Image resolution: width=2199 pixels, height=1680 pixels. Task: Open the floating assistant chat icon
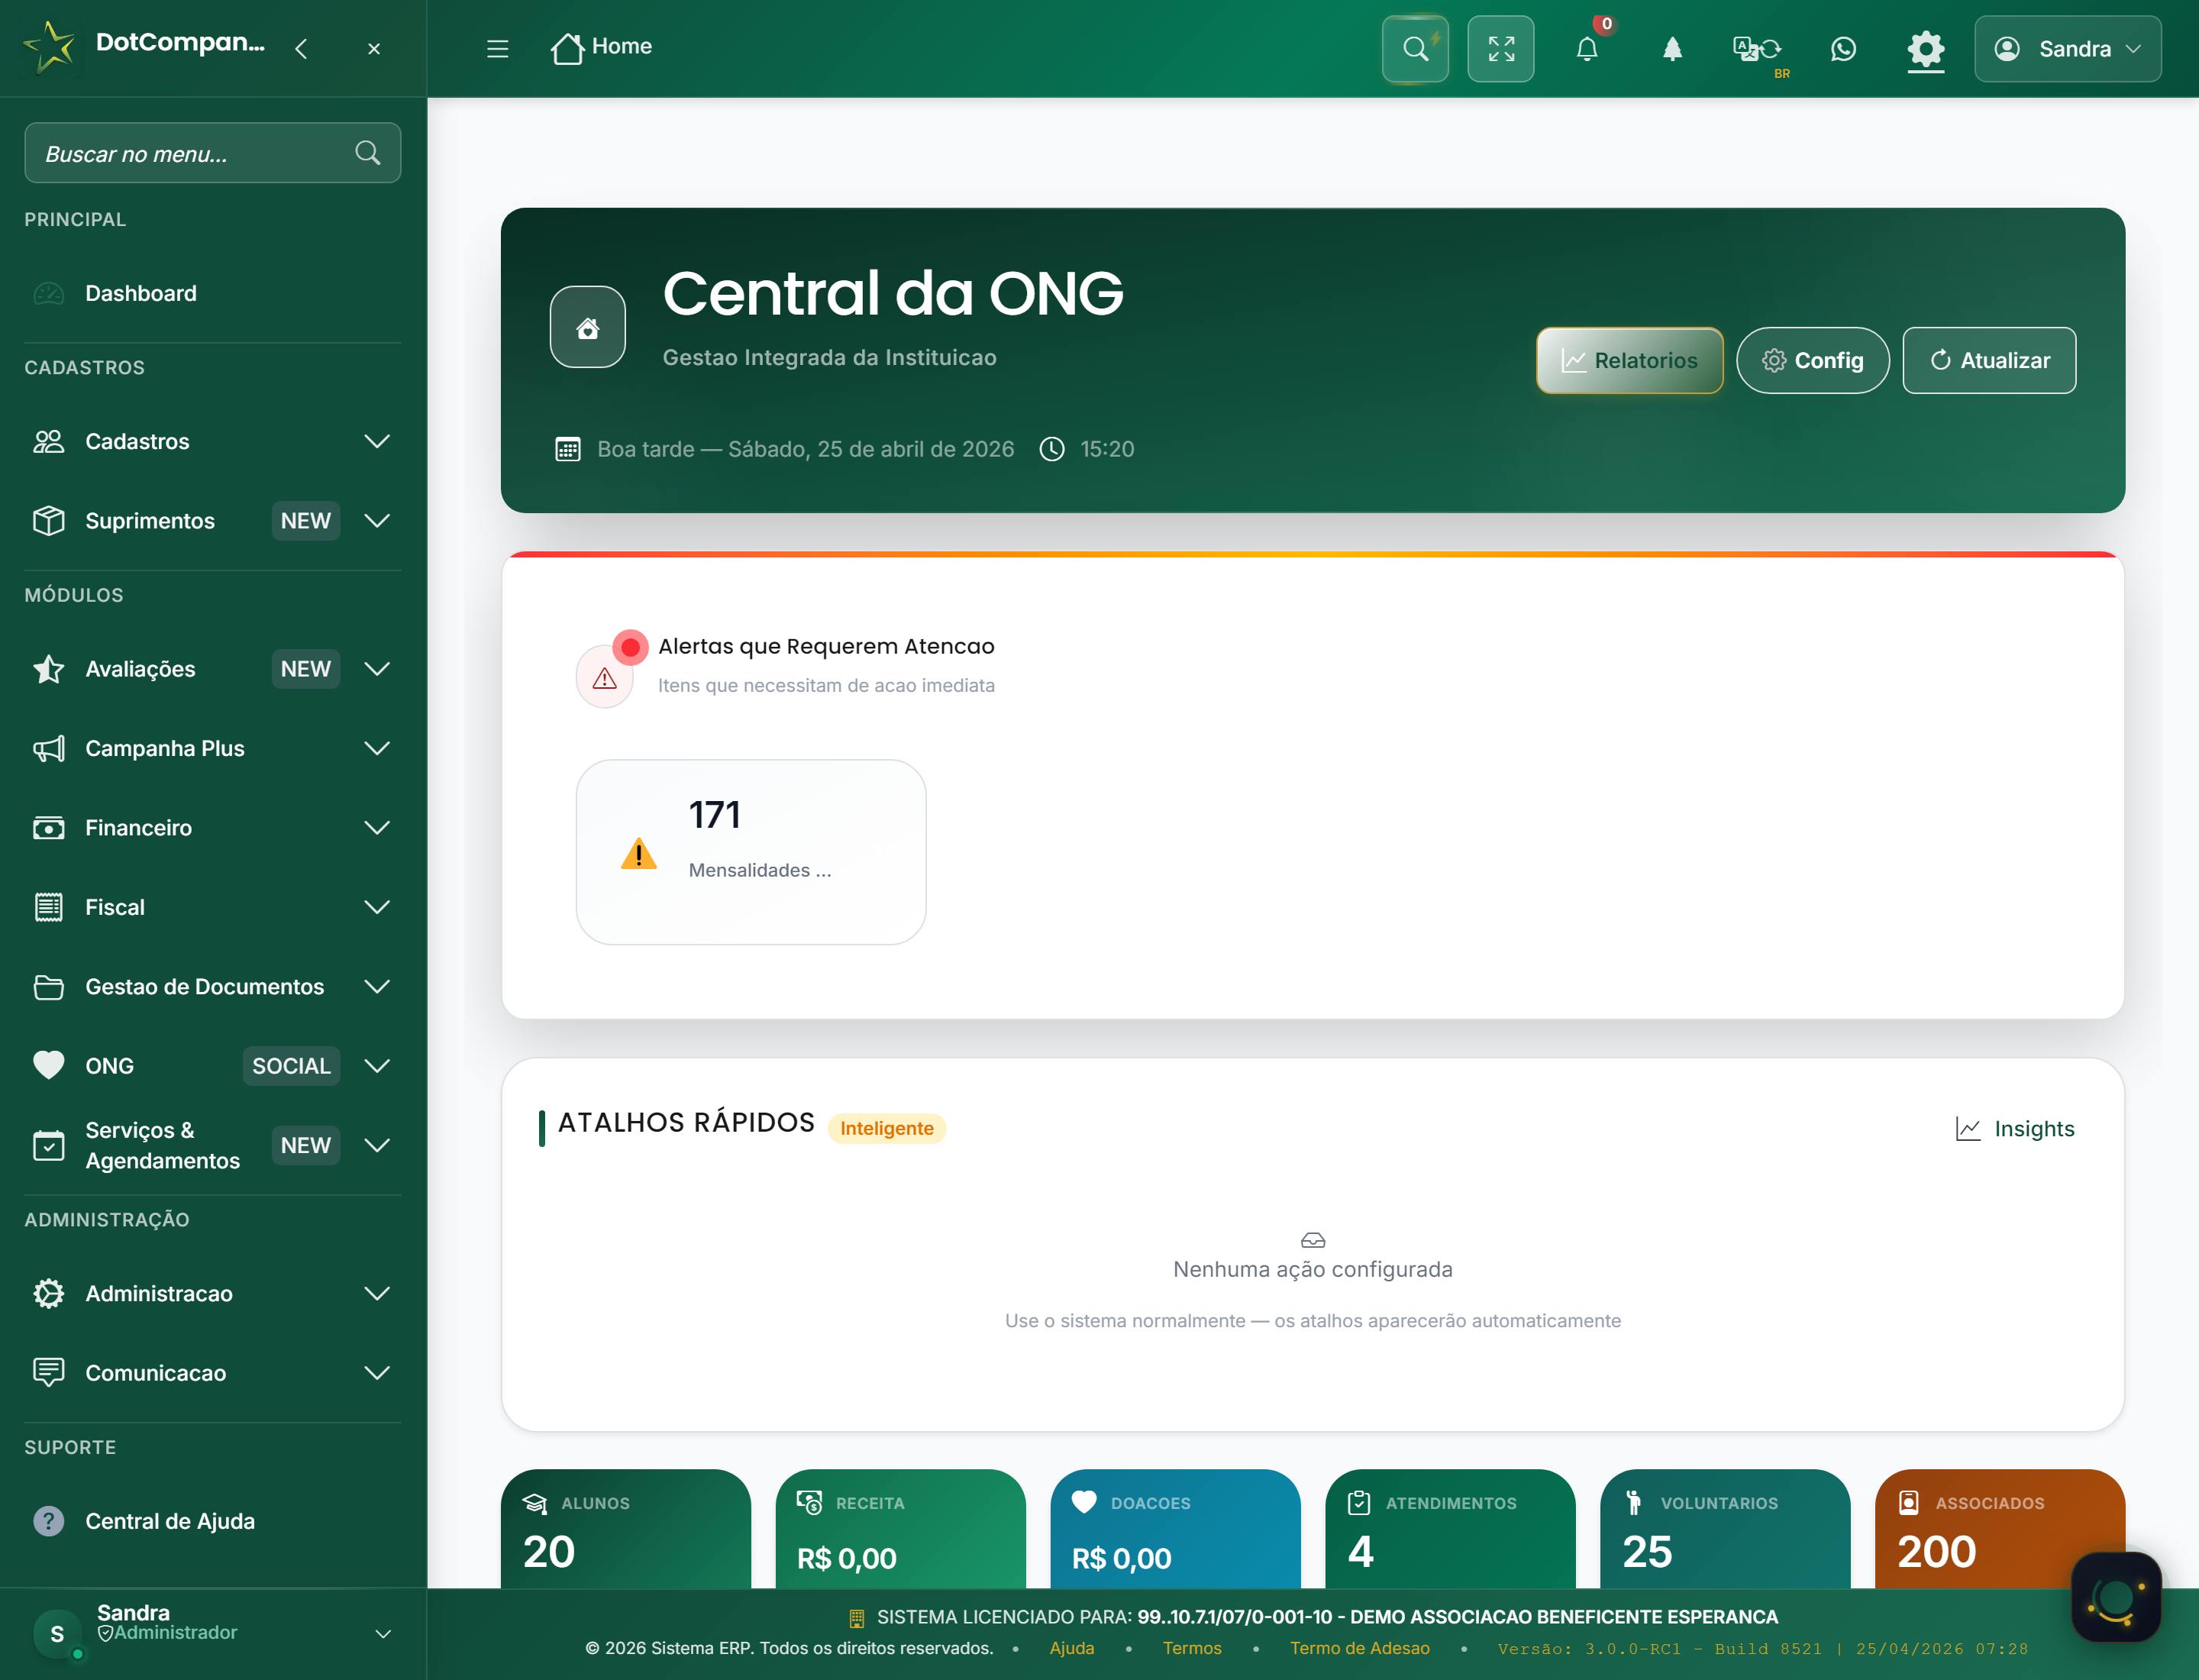(2116, 1596)
